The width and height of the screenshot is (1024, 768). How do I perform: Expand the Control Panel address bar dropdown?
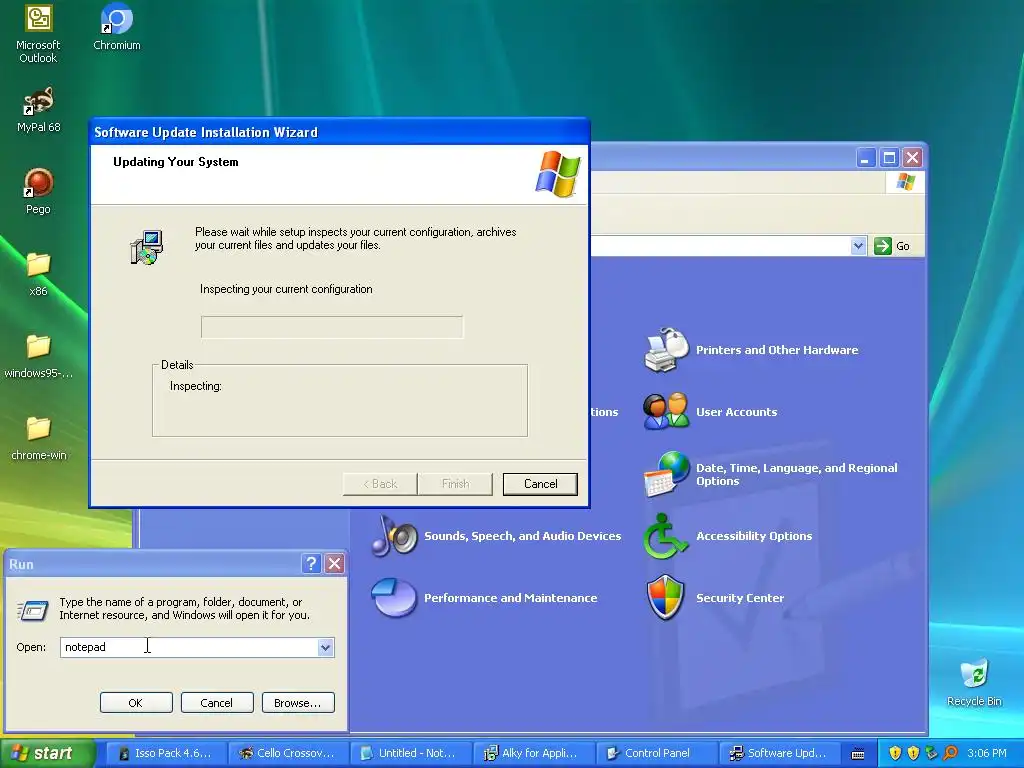pyautogui.click(x=858, y=246)
